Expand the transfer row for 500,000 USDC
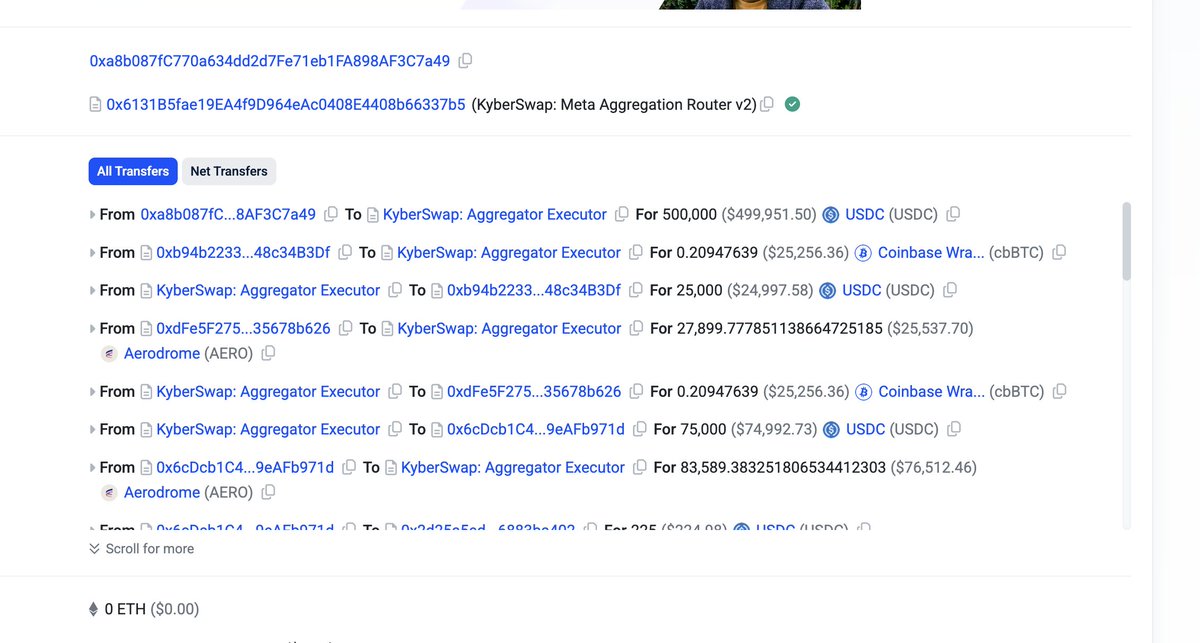This screenshot has height=643, width=1200. pos(92,214)
